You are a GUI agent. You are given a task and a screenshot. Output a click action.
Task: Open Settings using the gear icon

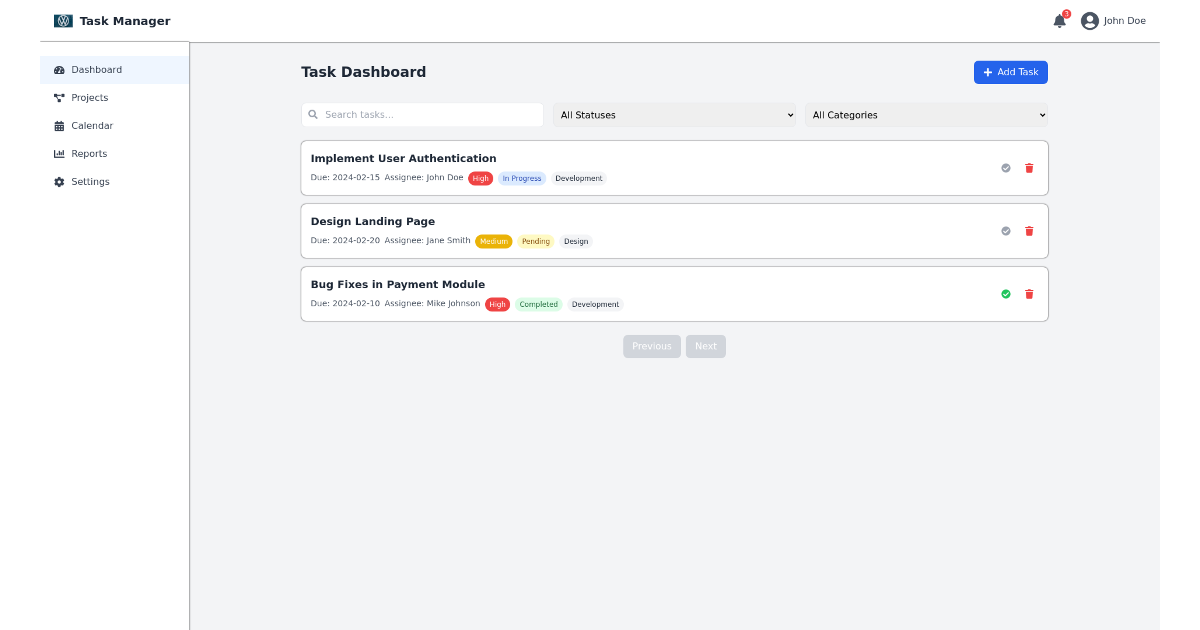point(60,181)
